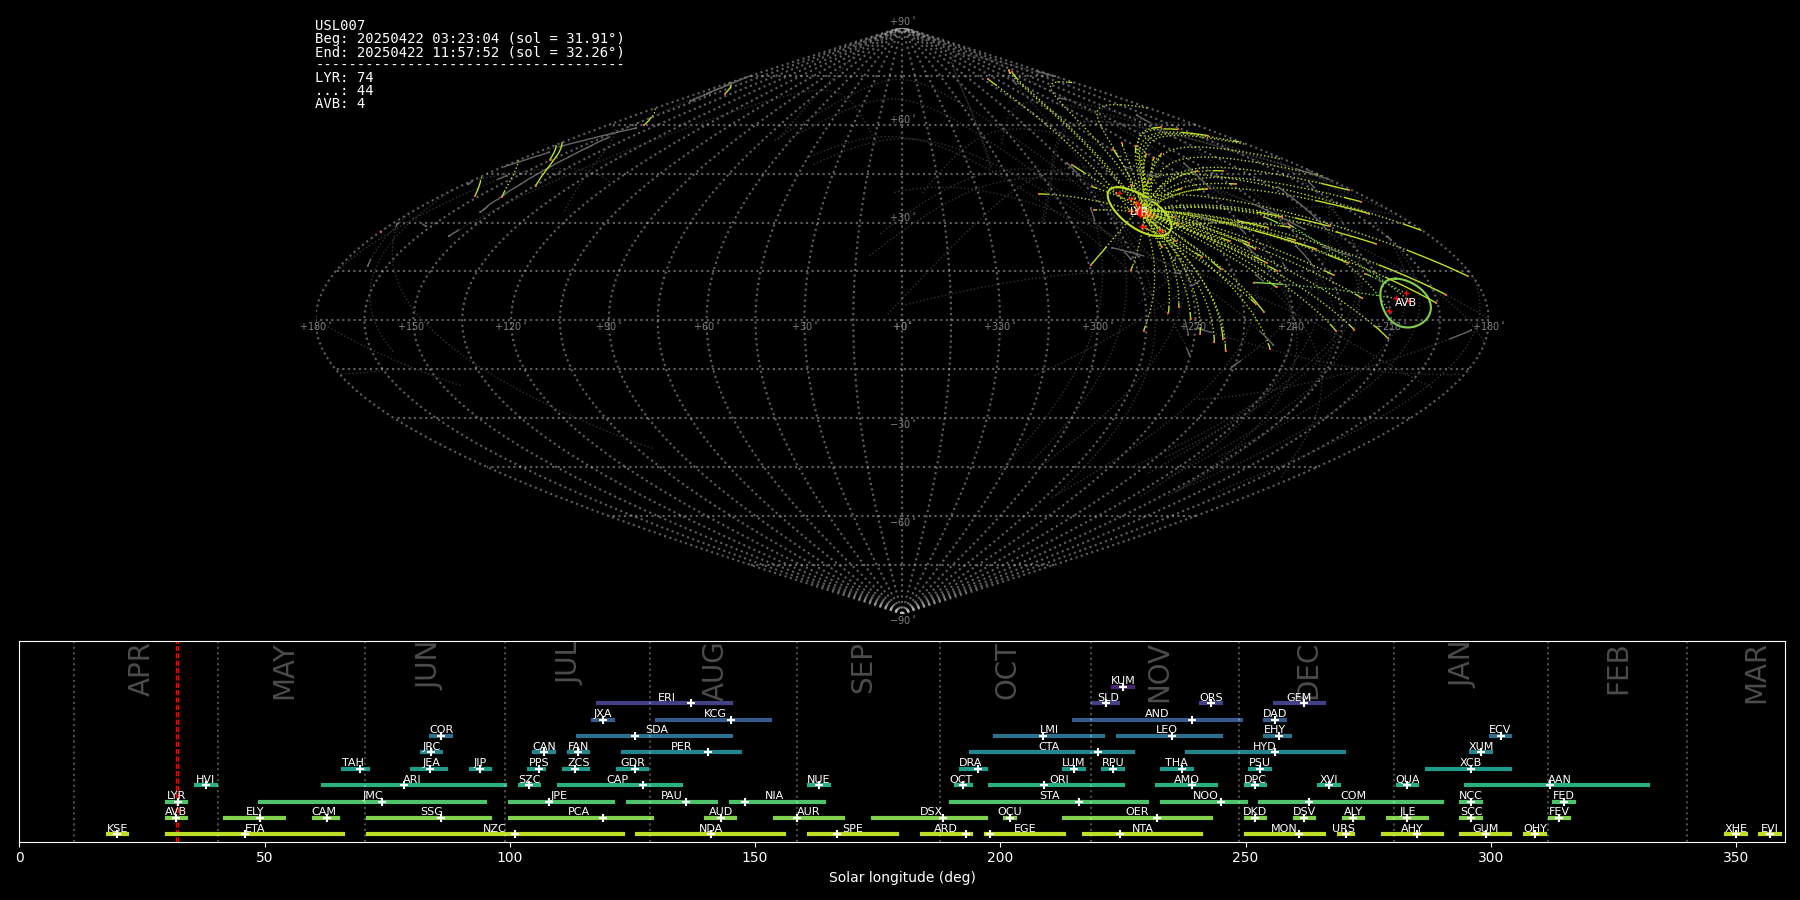Select the PER shower bar in timeline
The height and width of the screenshot is (900, 1800).
click(x=681, y=752)
